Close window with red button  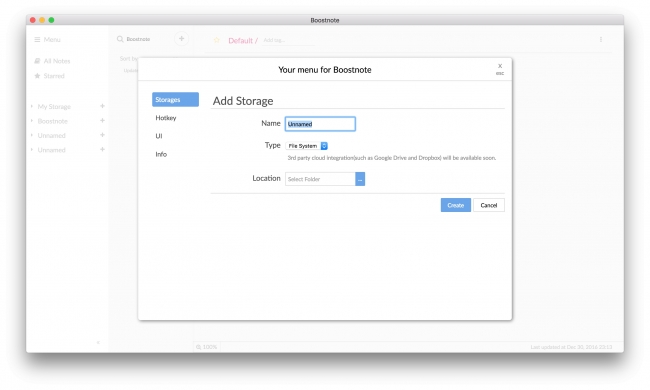point(33,20)
